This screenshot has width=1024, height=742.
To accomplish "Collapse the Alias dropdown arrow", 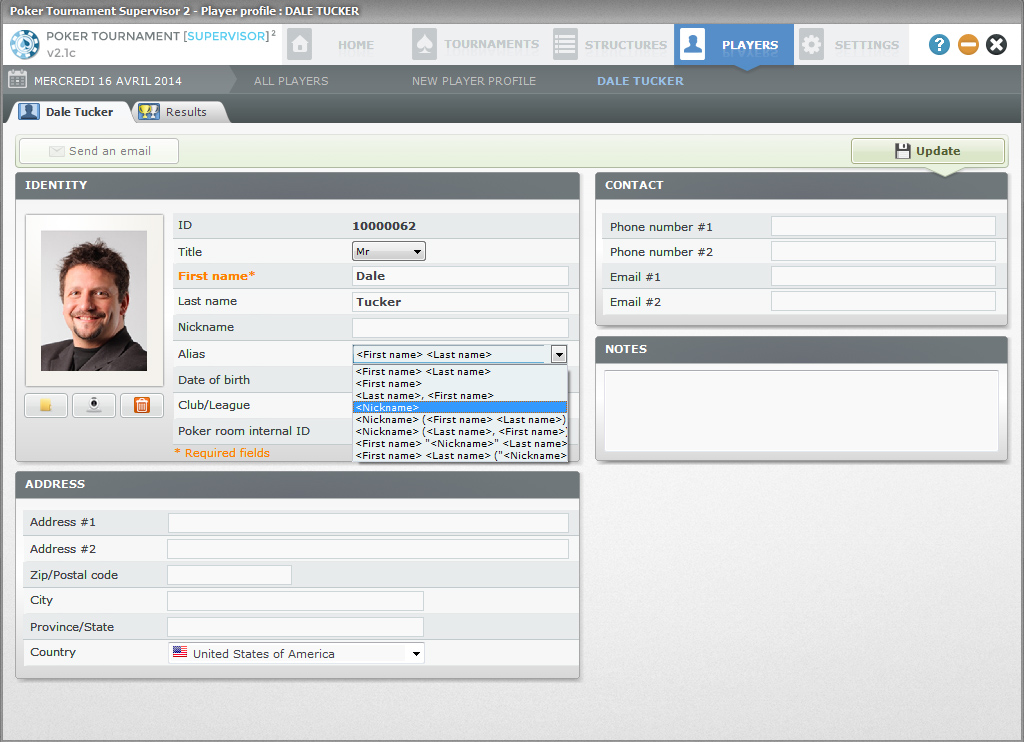I will (x=559, y=354).
